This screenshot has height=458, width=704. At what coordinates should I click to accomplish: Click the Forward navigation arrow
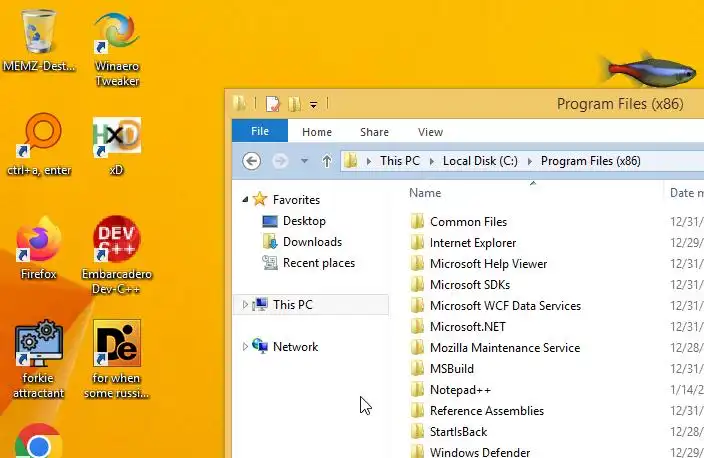(280, 161)
